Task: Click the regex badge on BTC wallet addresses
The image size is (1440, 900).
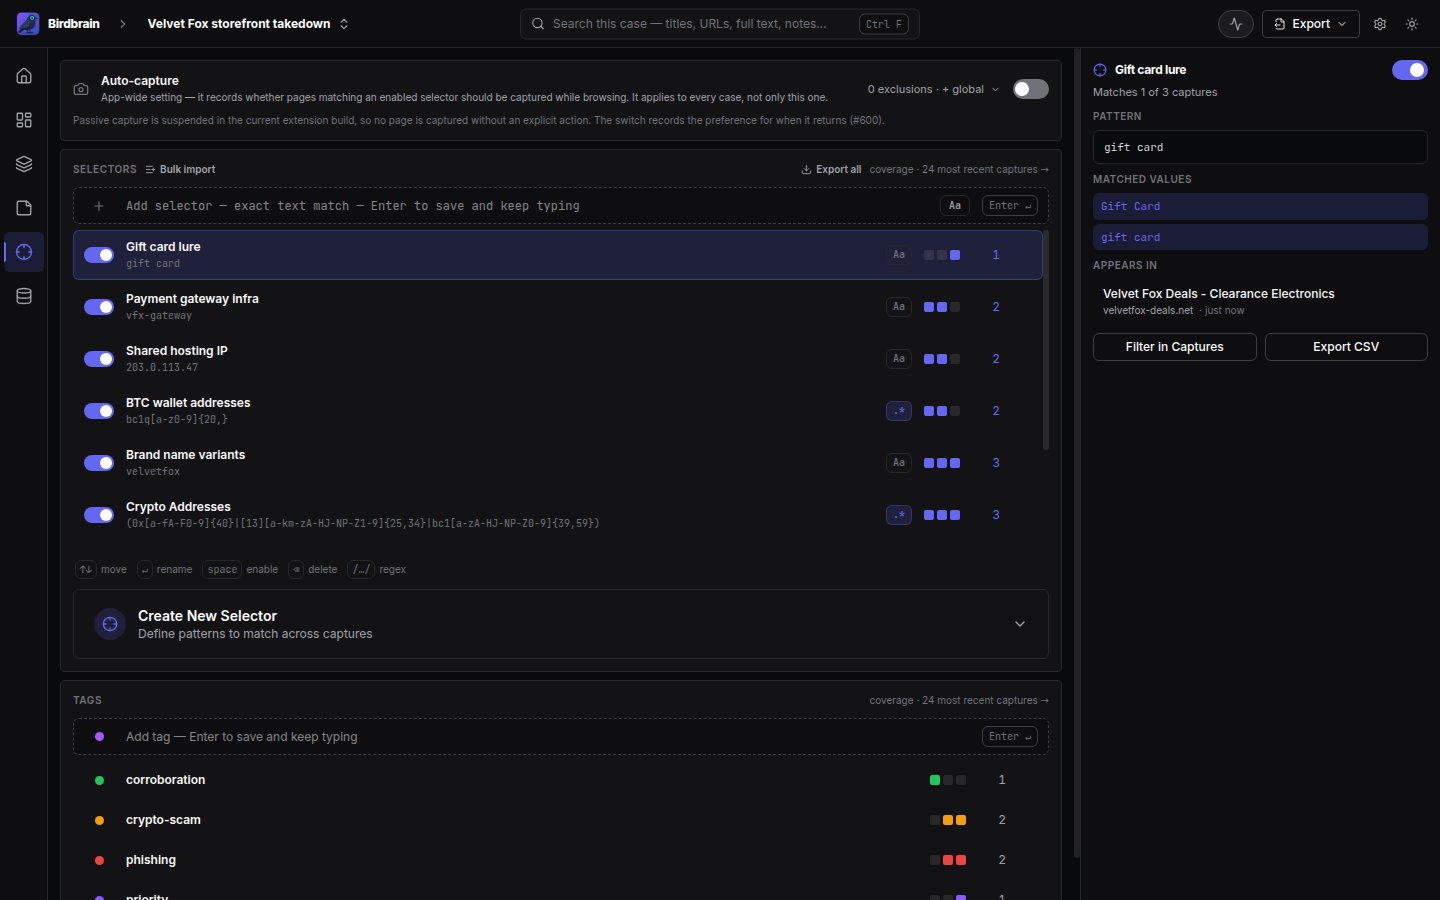Action: (x=899, y=411)
